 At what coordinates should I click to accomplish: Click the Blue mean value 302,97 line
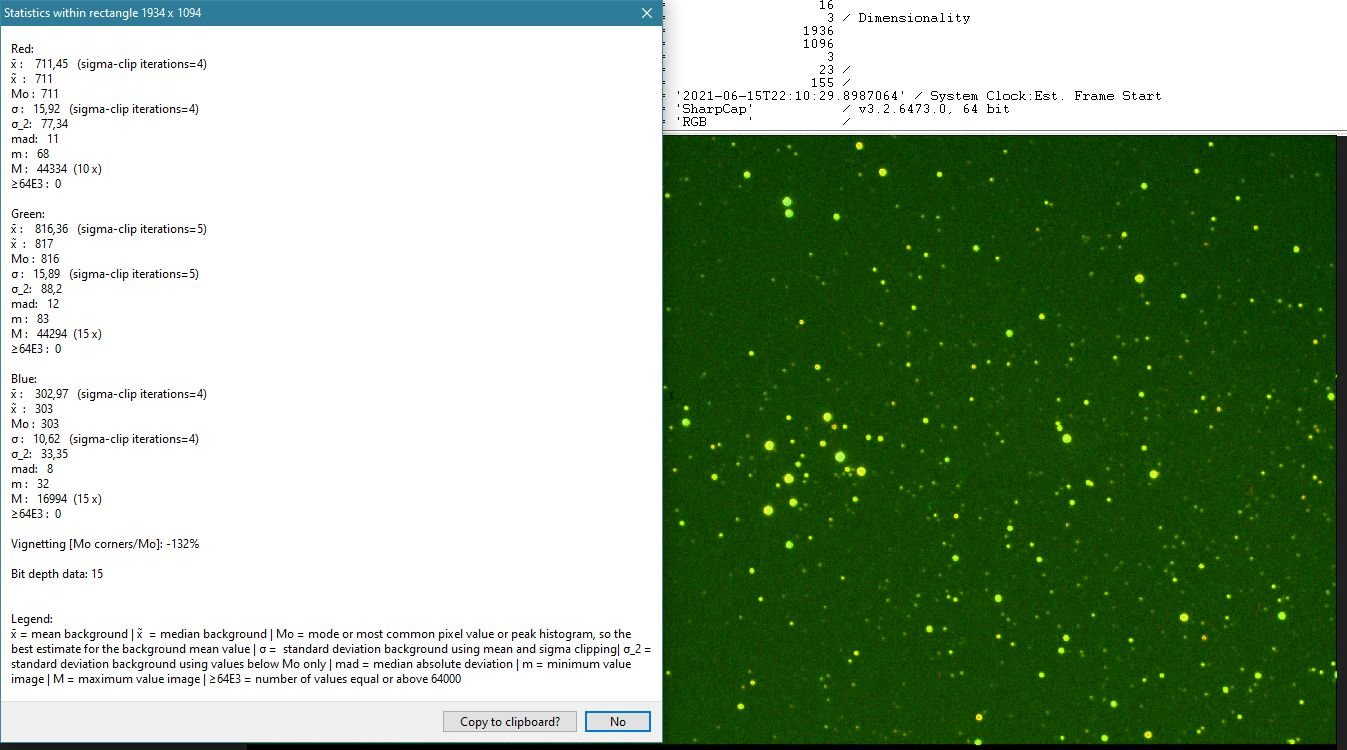[x=109, y=394]
